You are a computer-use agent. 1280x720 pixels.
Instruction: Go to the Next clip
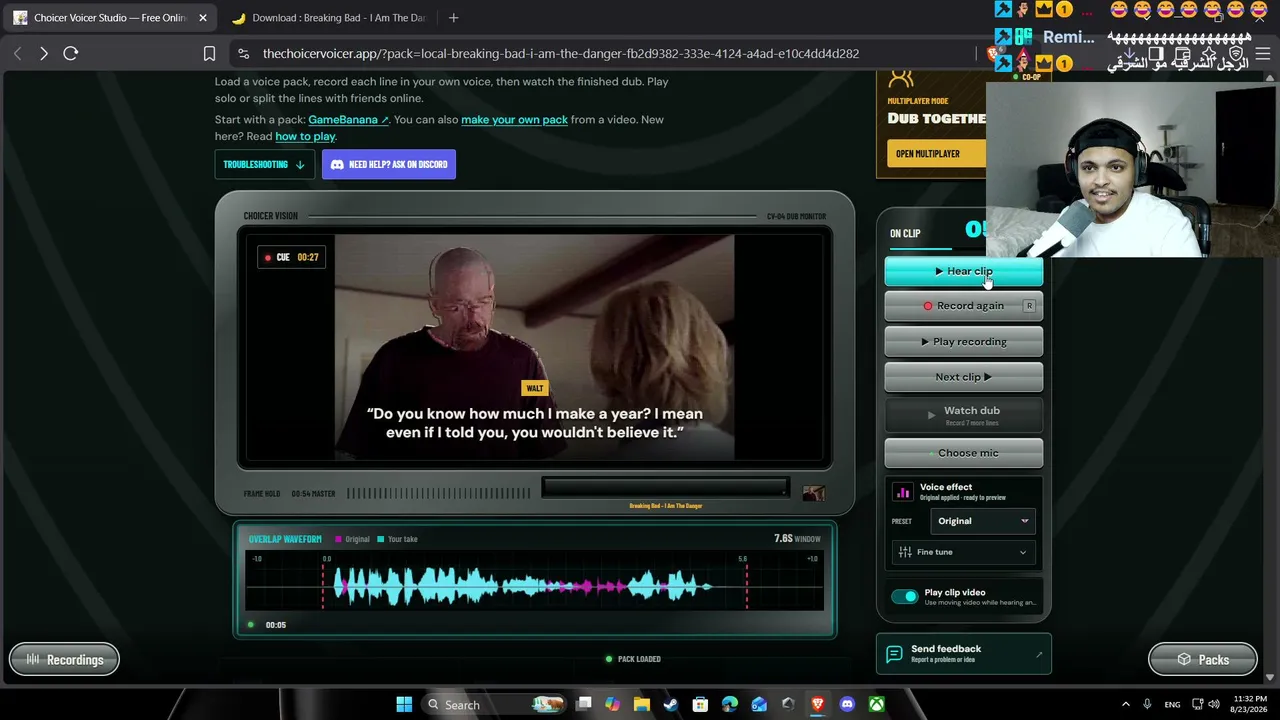pyautogui.click(x=963, y=377)
